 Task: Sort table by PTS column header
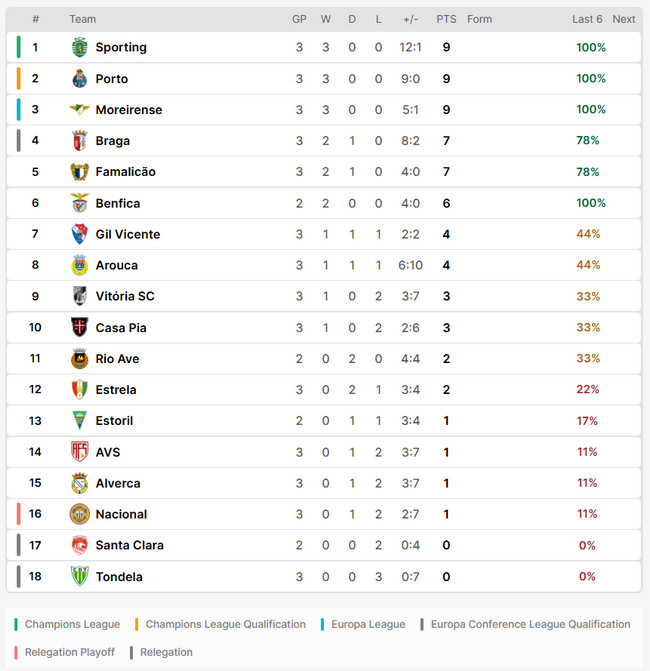pos(446,19)
